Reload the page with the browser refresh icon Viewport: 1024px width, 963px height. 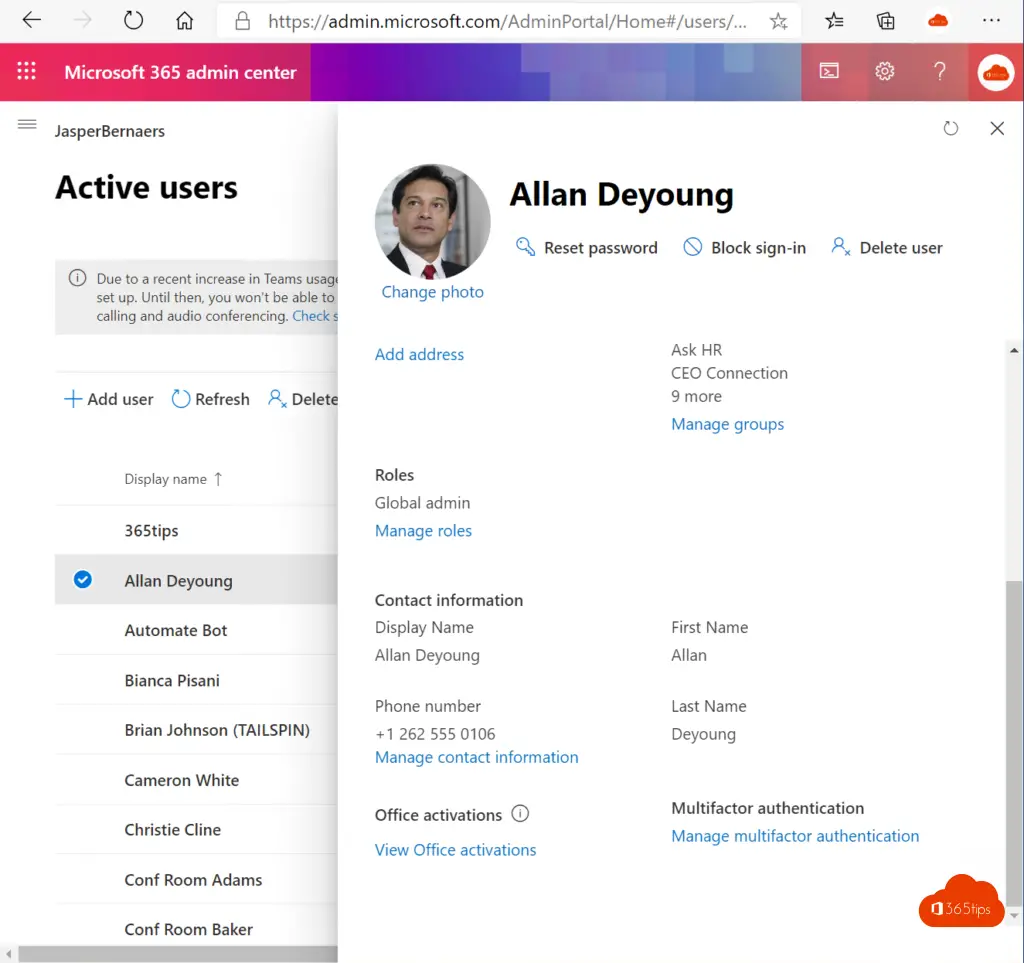tap(133, 21)
